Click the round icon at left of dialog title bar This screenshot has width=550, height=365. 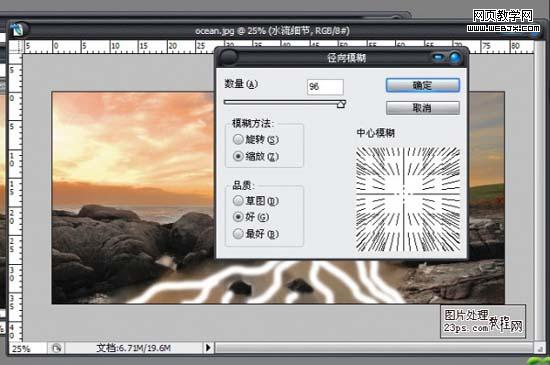pyautogui.click(x=229, y=57)
